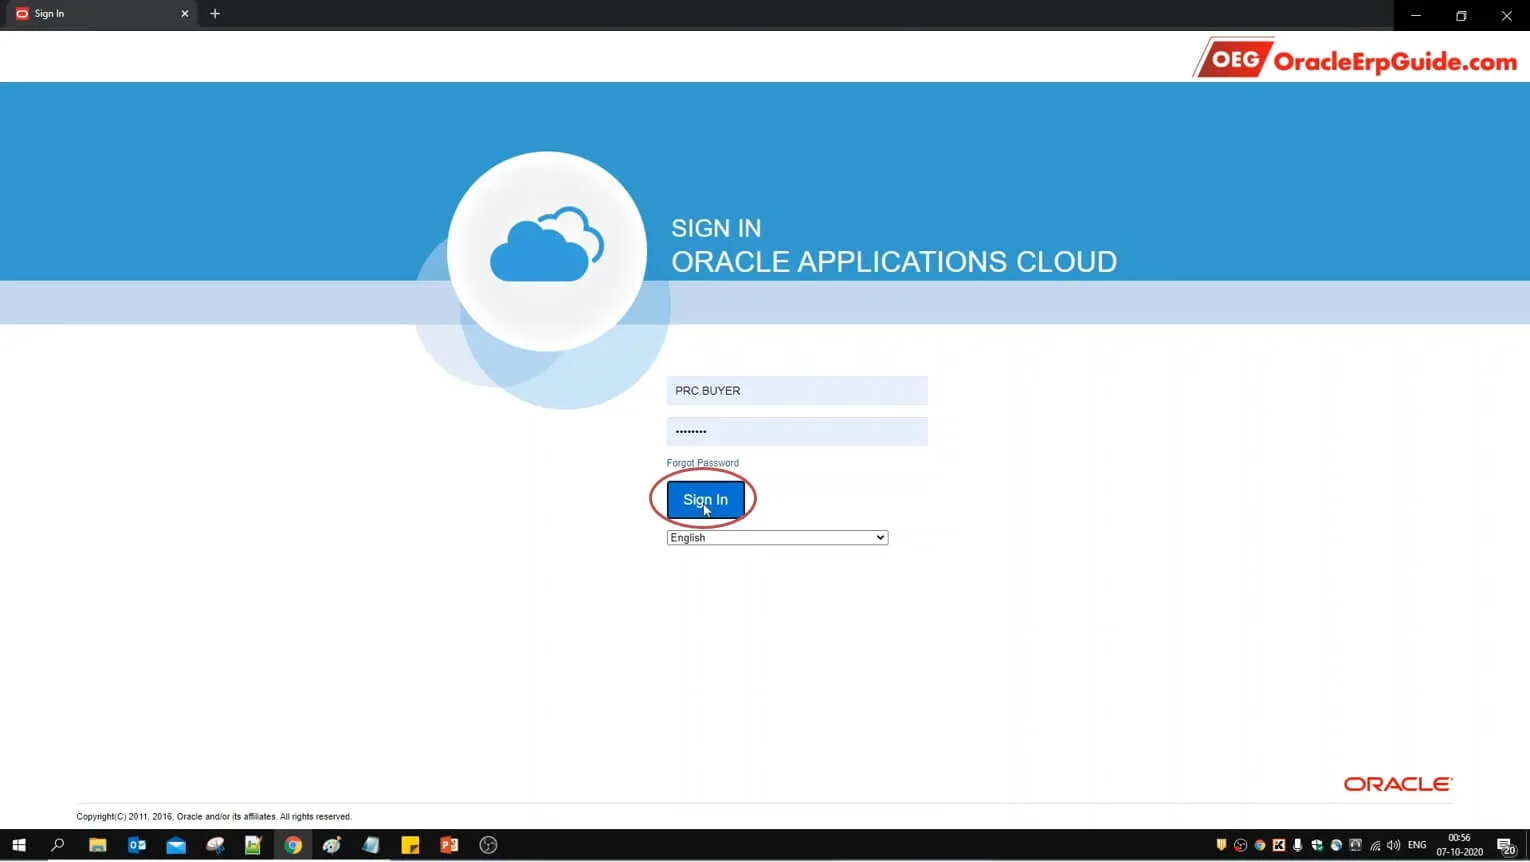Open Paint from the taskbar

[332, 845]
